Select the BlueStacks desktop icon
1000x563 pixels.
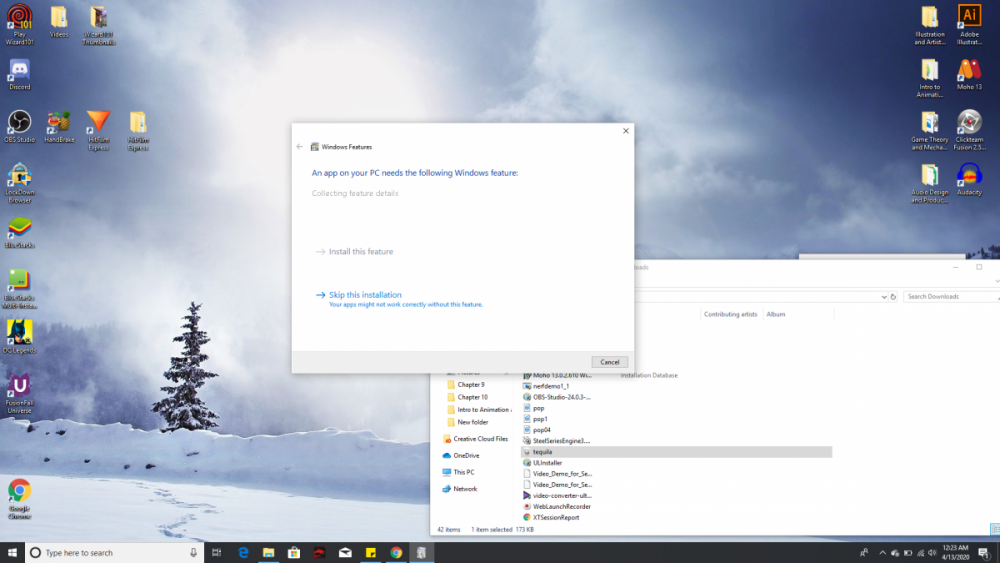tap(19, 228)
